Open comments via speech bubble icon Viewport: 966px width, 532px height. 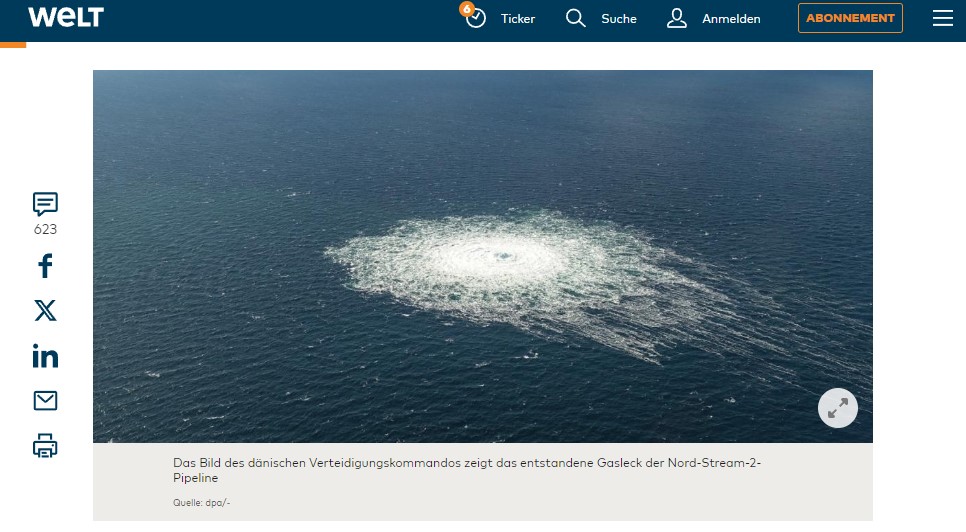pos(45,204)
